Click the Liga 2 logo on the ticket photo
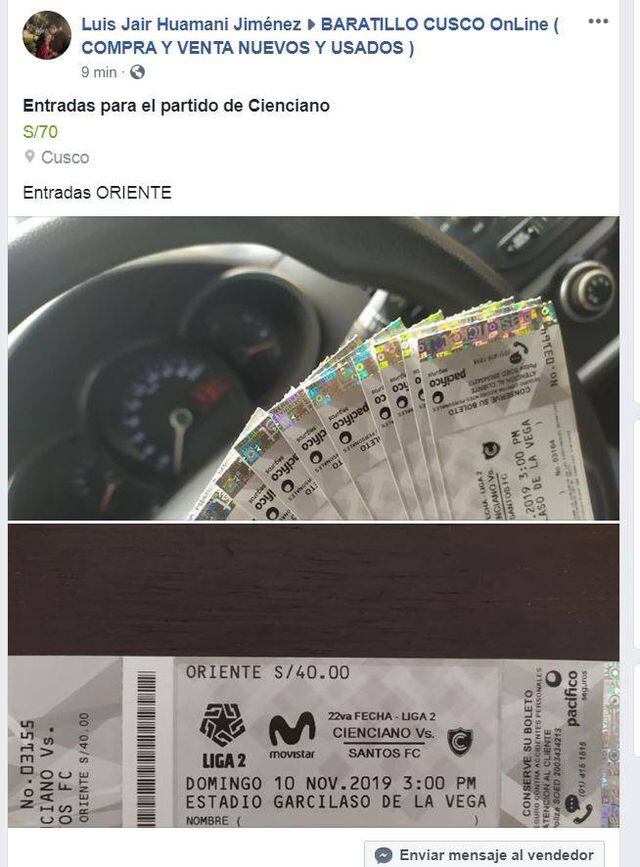The height and width of the screenshot is (867, 640). (x=223, y=735)
